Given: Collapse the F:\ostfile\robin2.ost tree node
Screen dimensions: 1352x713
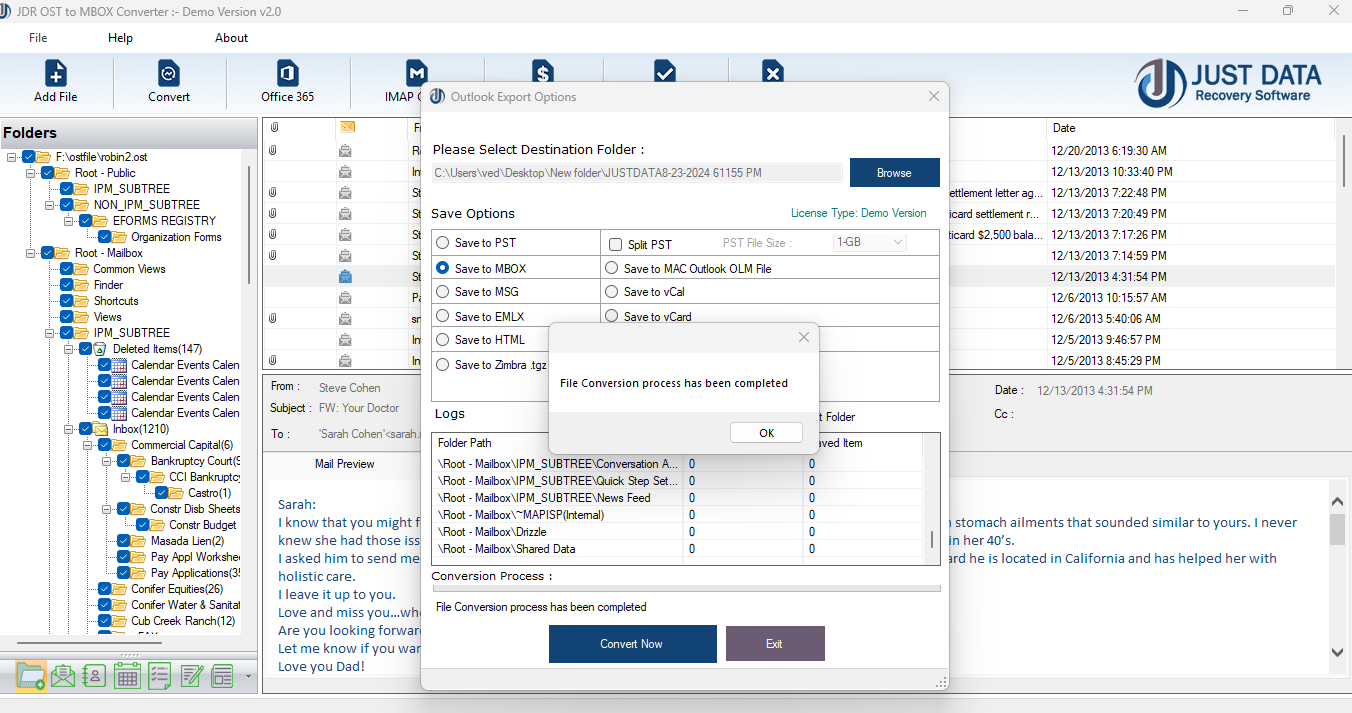Looking at the screenshot, I should click(x=12, y=157).
